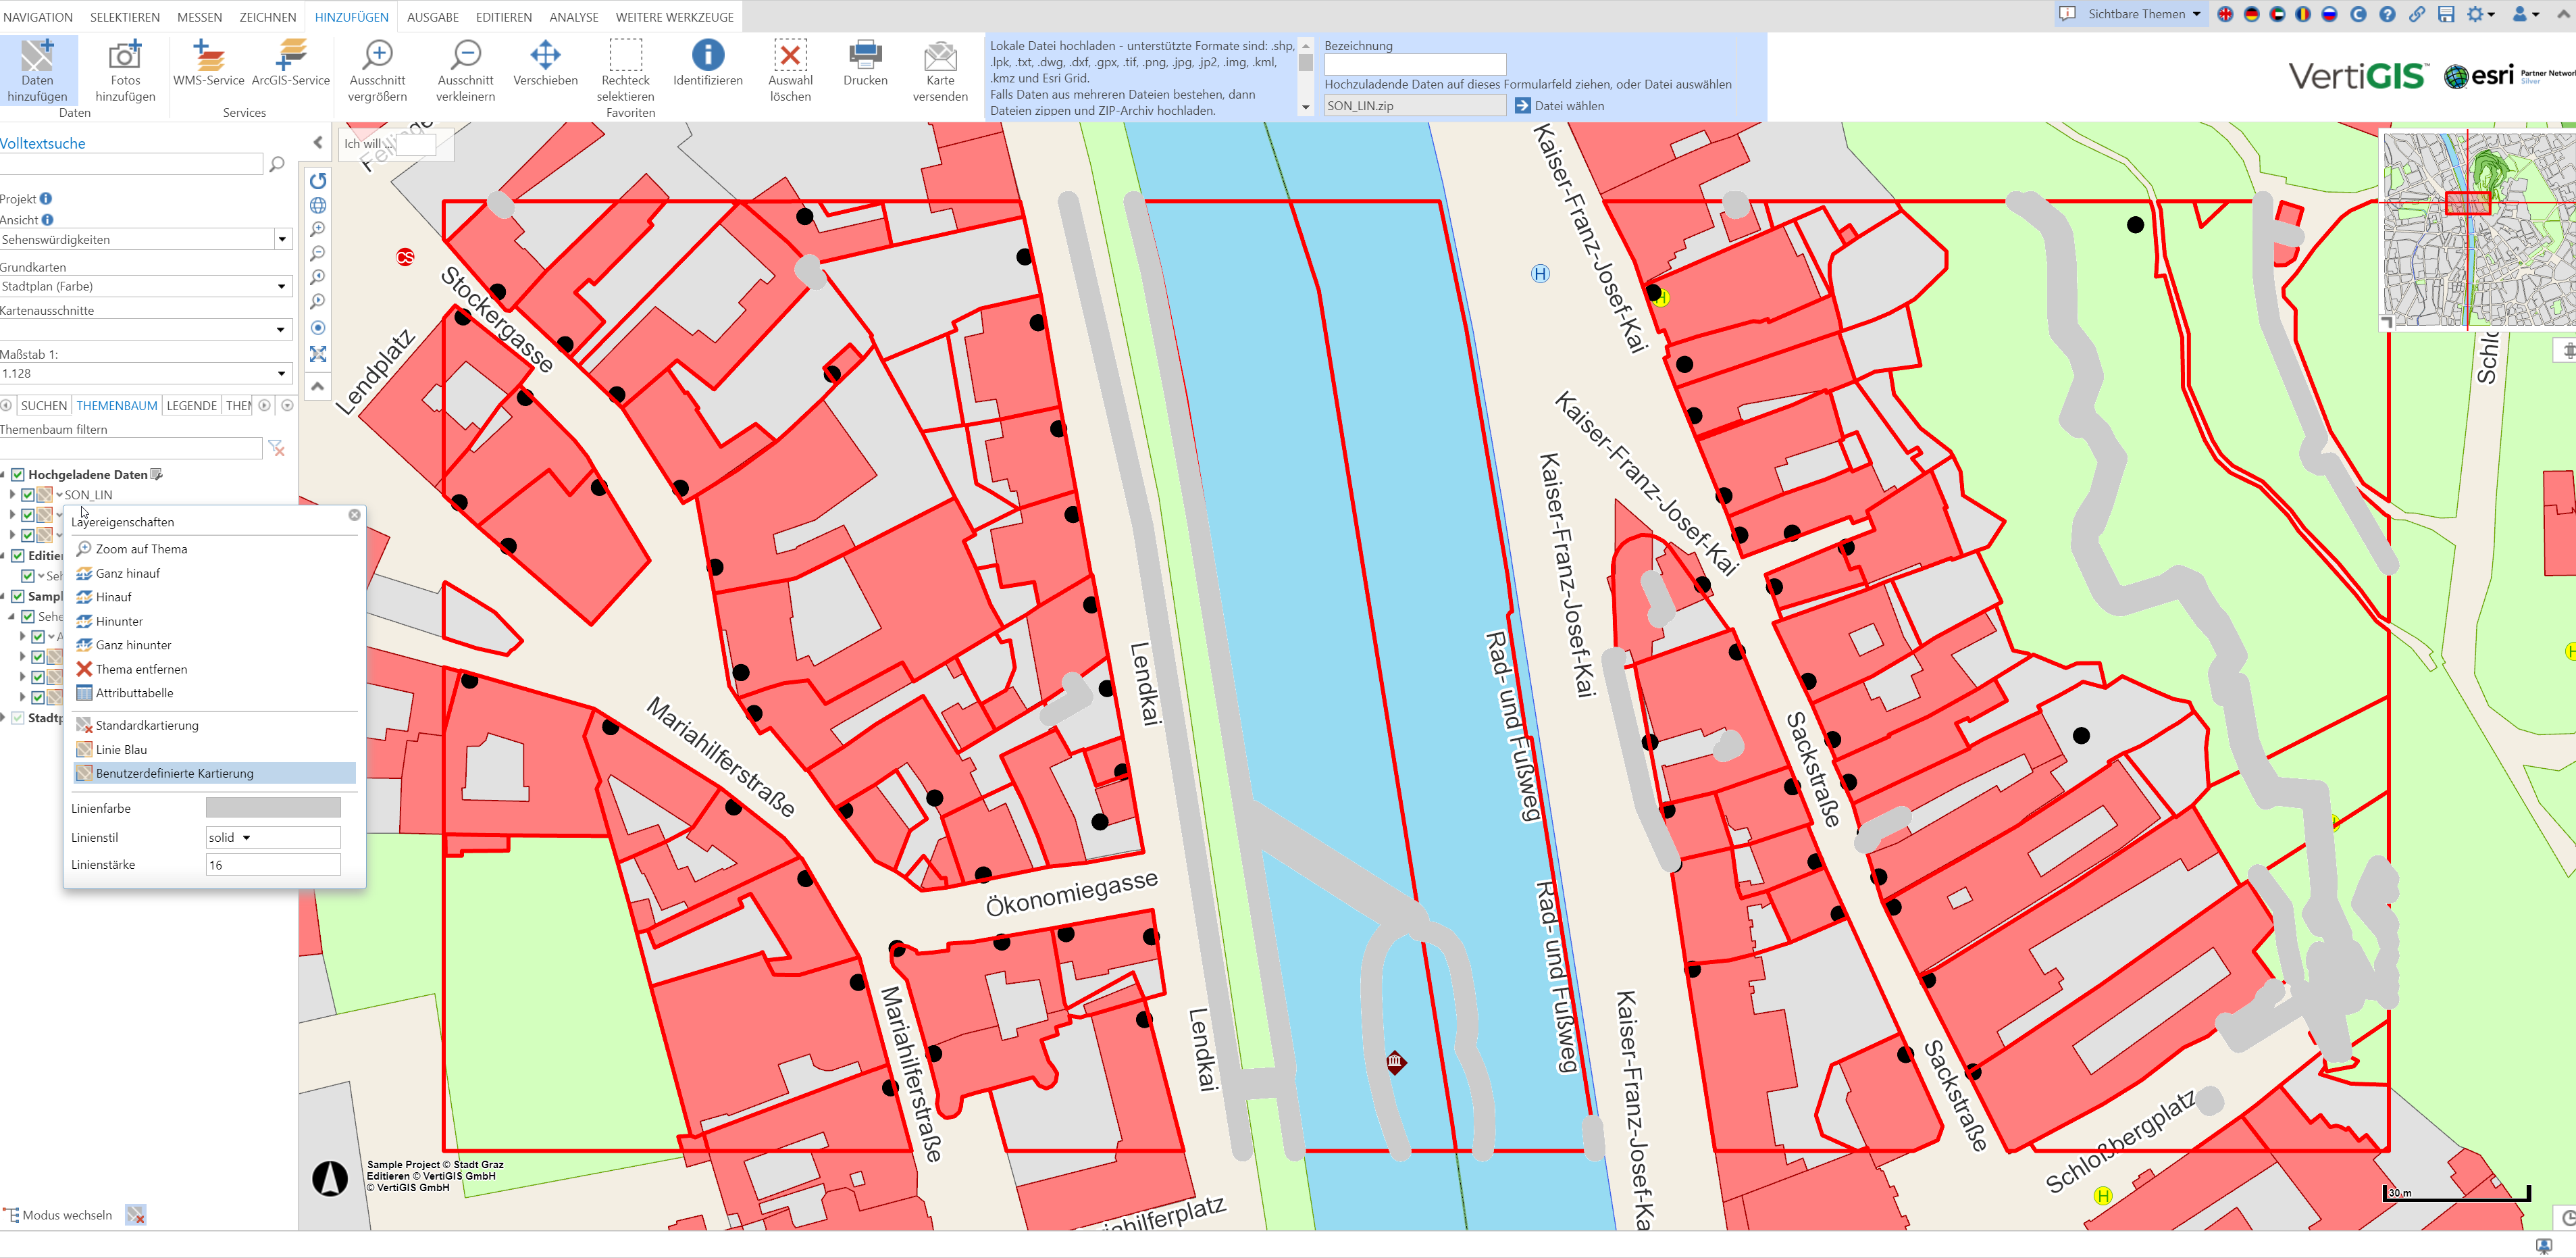Open the ANALYSE menu

573,16
